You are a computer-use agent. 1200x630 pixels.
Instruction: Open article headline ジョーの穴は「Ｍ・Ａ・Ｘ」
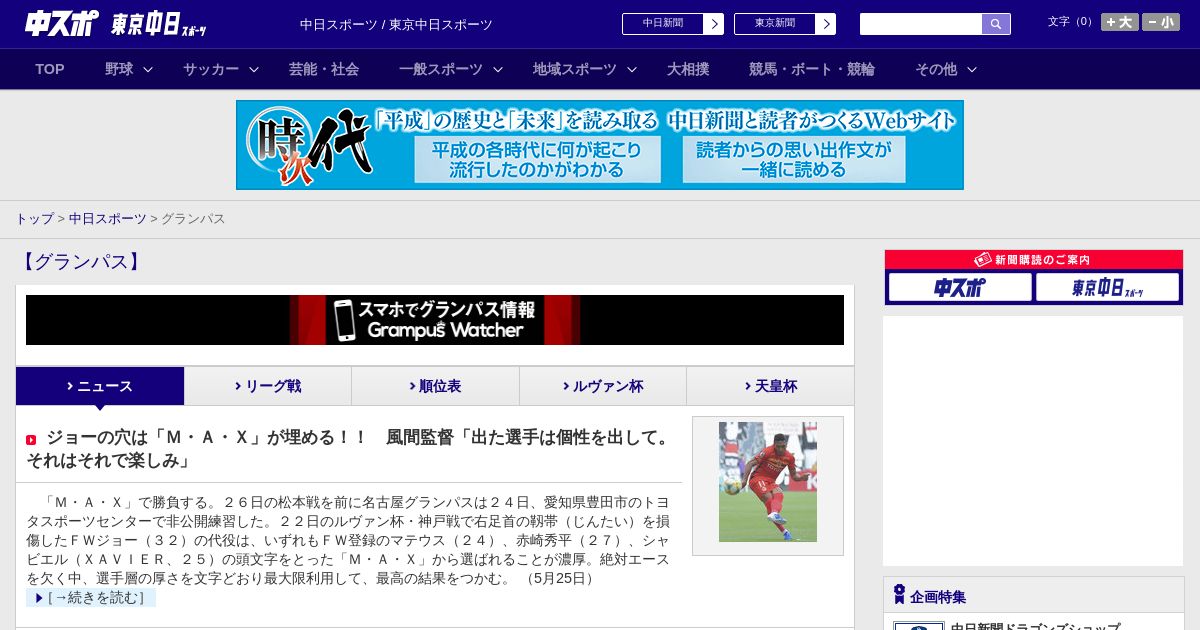coord(350,449)
